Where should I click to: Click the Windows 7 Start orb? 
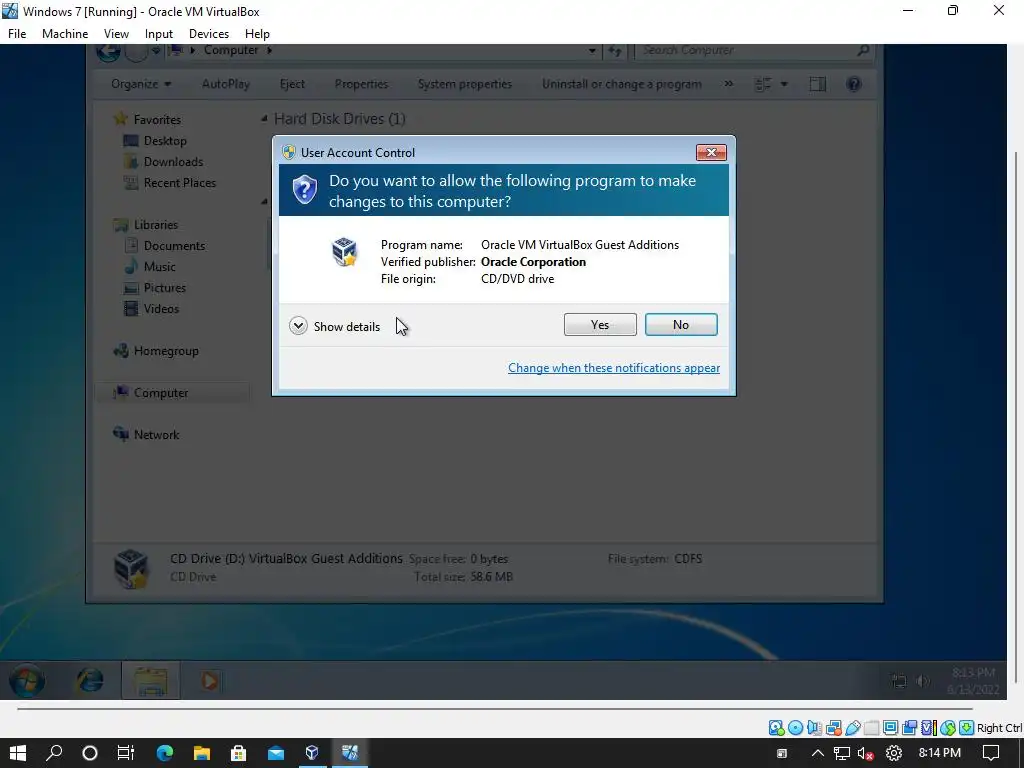coord(27,680)
